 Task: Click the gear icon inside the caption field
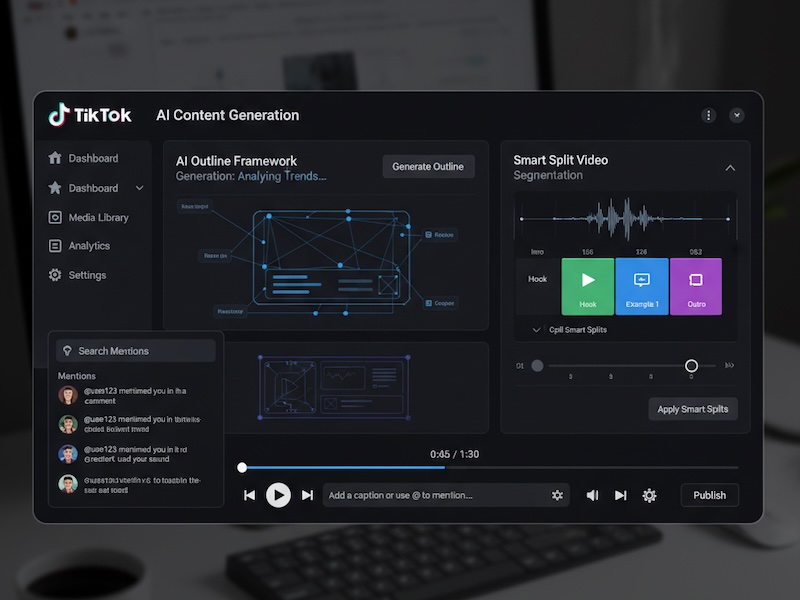(557, 495)
